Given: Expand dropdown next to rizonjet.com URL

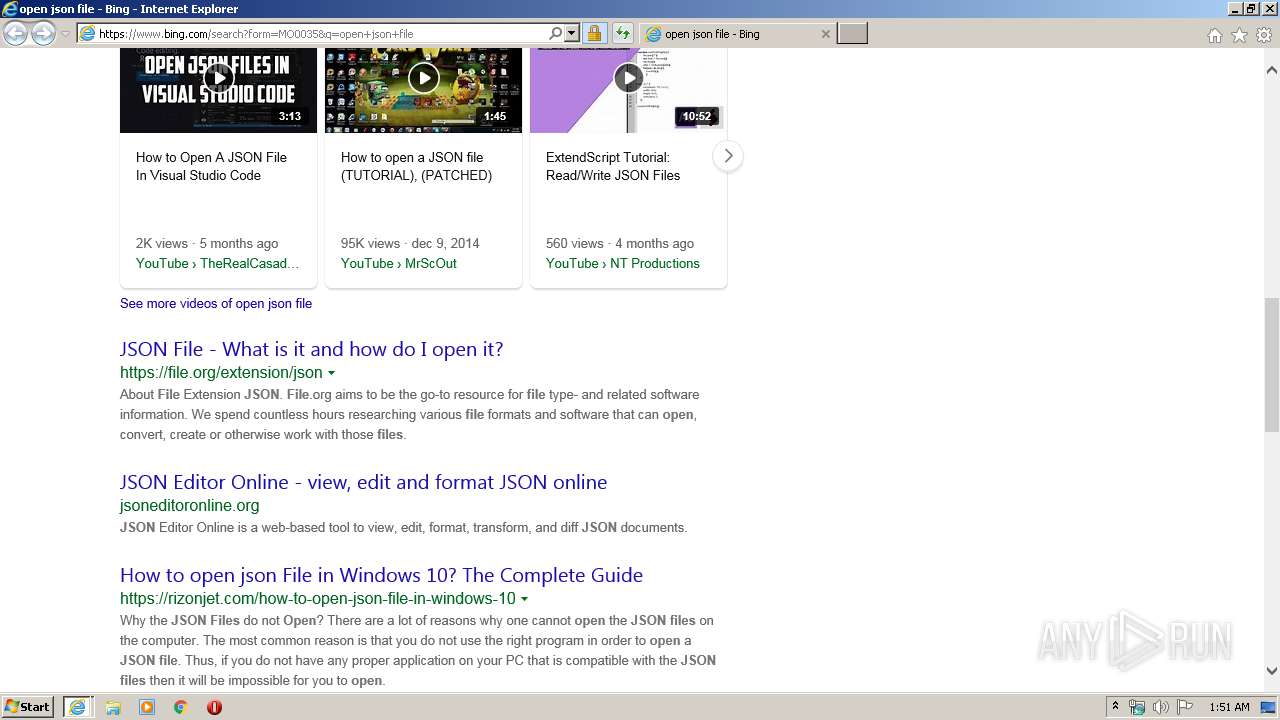Looking at the screenshot, I should click(524, 599).
